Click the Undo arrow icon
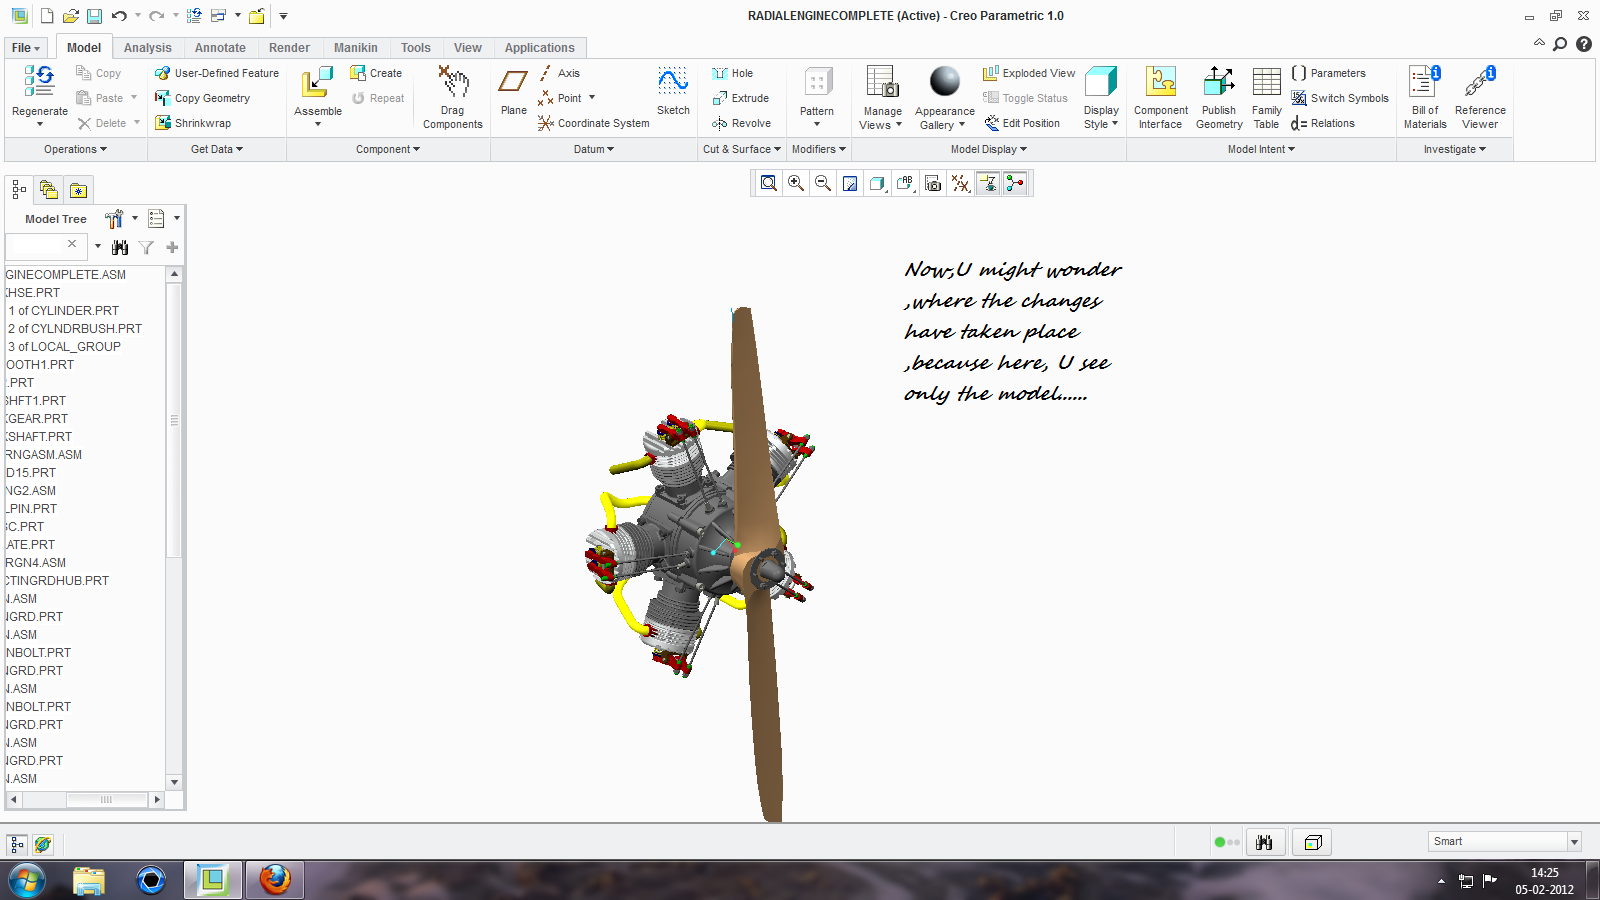 (119, 16)
